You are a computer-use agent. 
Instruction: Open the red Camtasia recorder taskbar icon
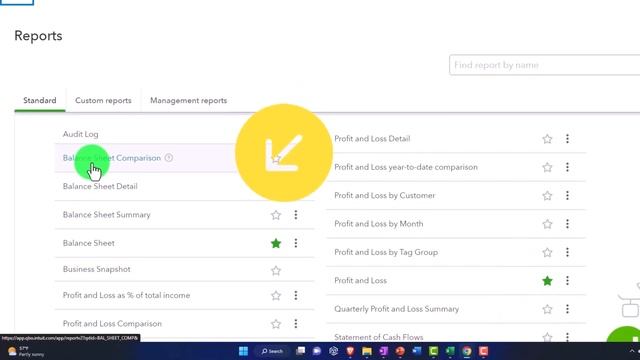tap(483, 351)
